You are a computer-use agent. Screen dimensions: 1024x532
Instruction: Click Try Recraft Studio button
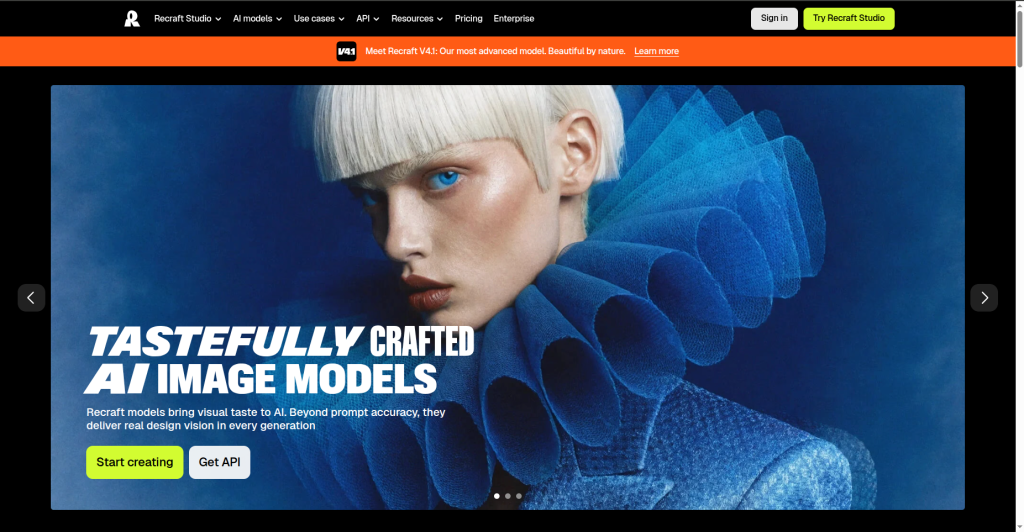[x=848, y=18]
